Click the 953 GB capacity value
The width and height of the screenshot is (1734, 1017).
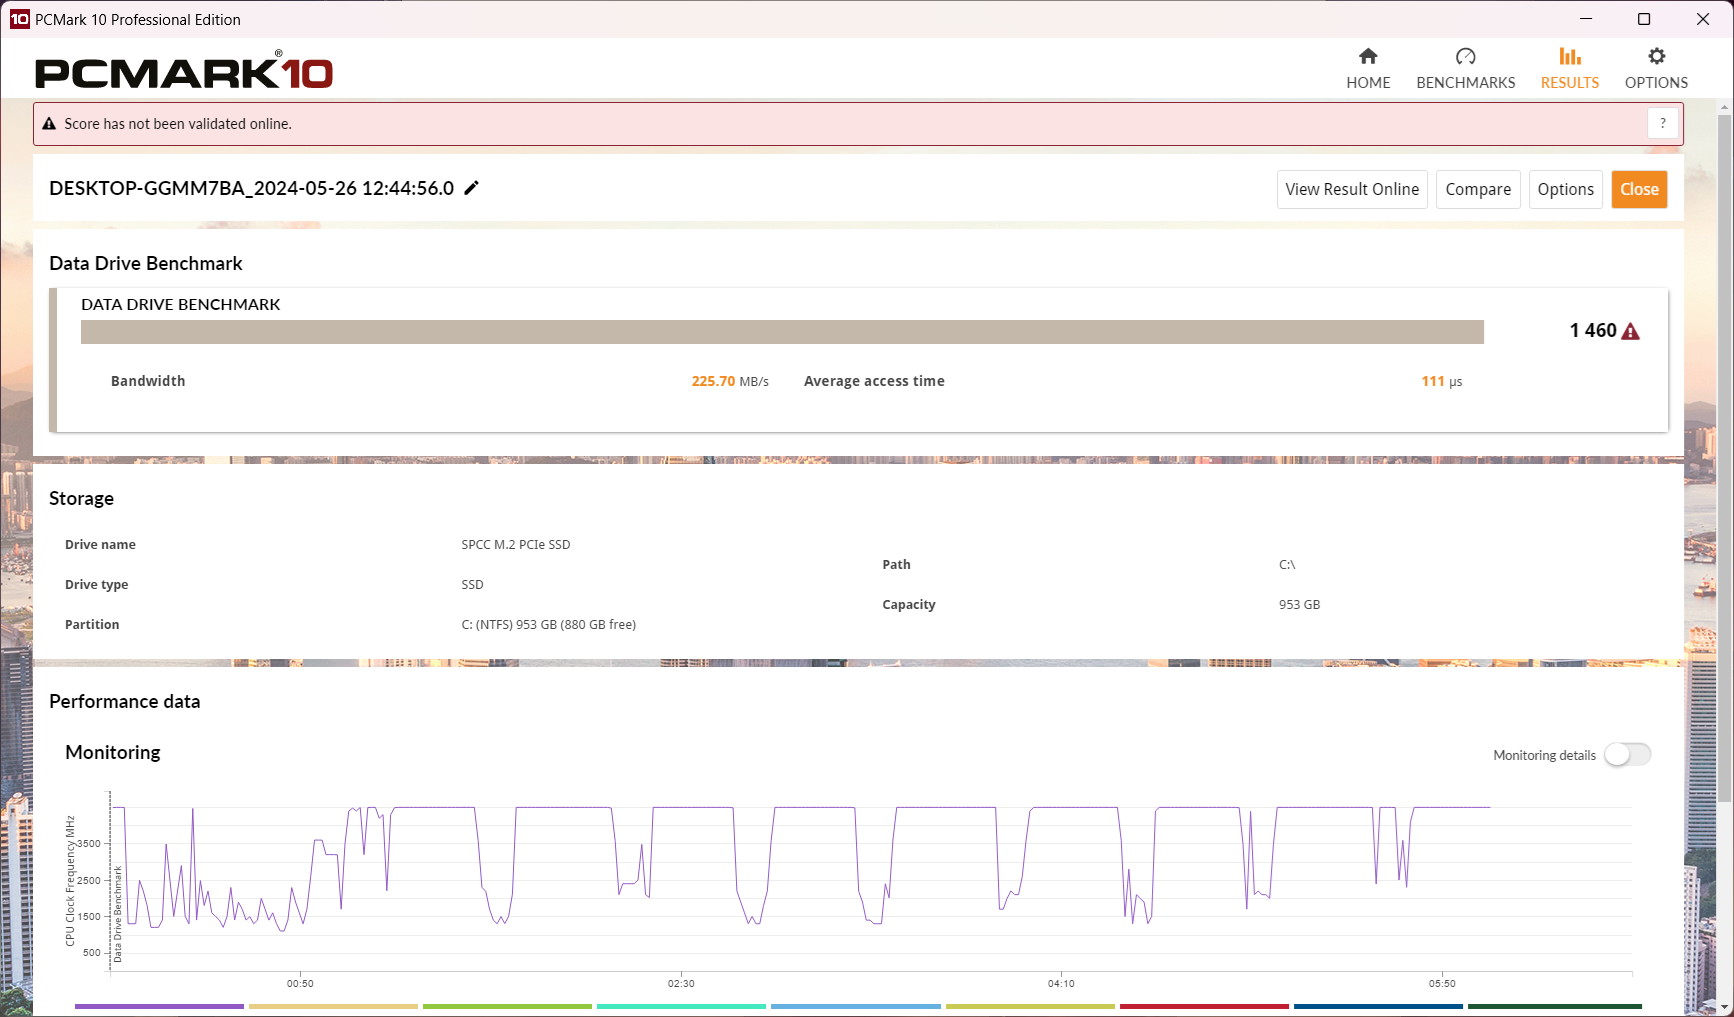tap(1299, 605)
